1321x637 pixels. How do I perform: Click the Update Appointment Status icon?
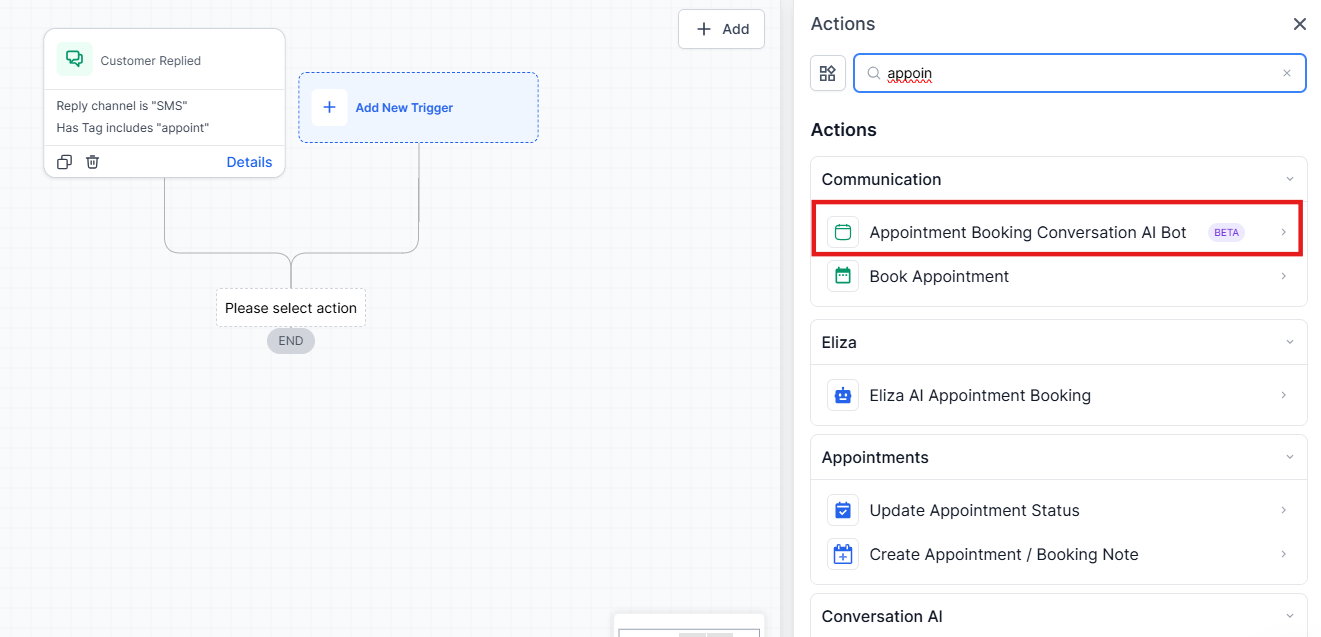click(842, 510)
